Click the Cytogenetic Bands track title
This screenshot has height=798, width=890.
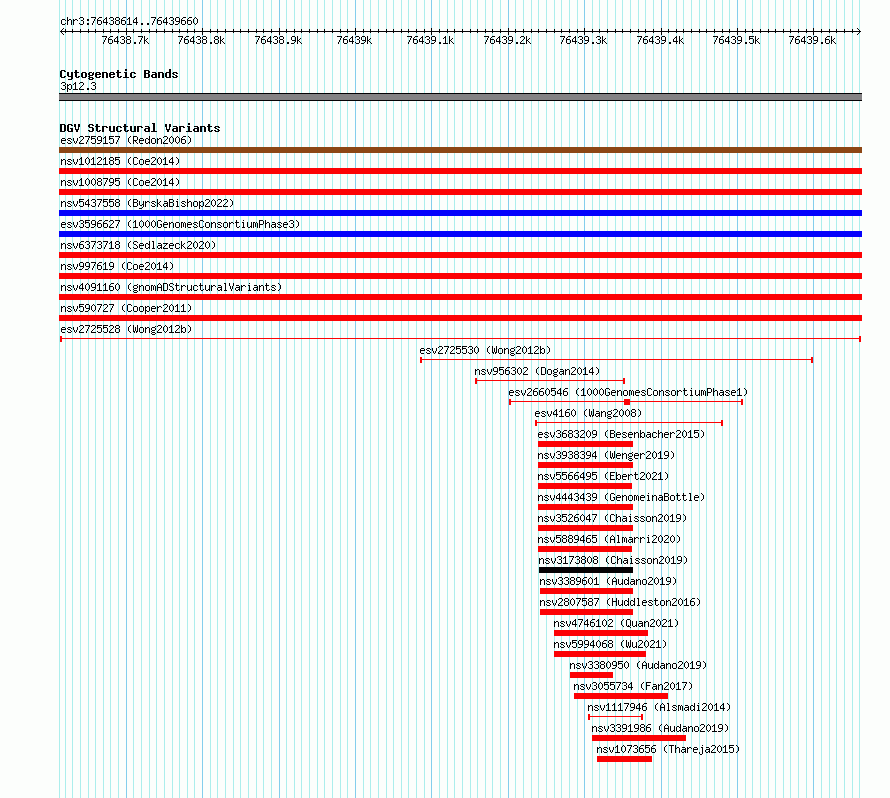pyautogui.click(x=119, y=74)
